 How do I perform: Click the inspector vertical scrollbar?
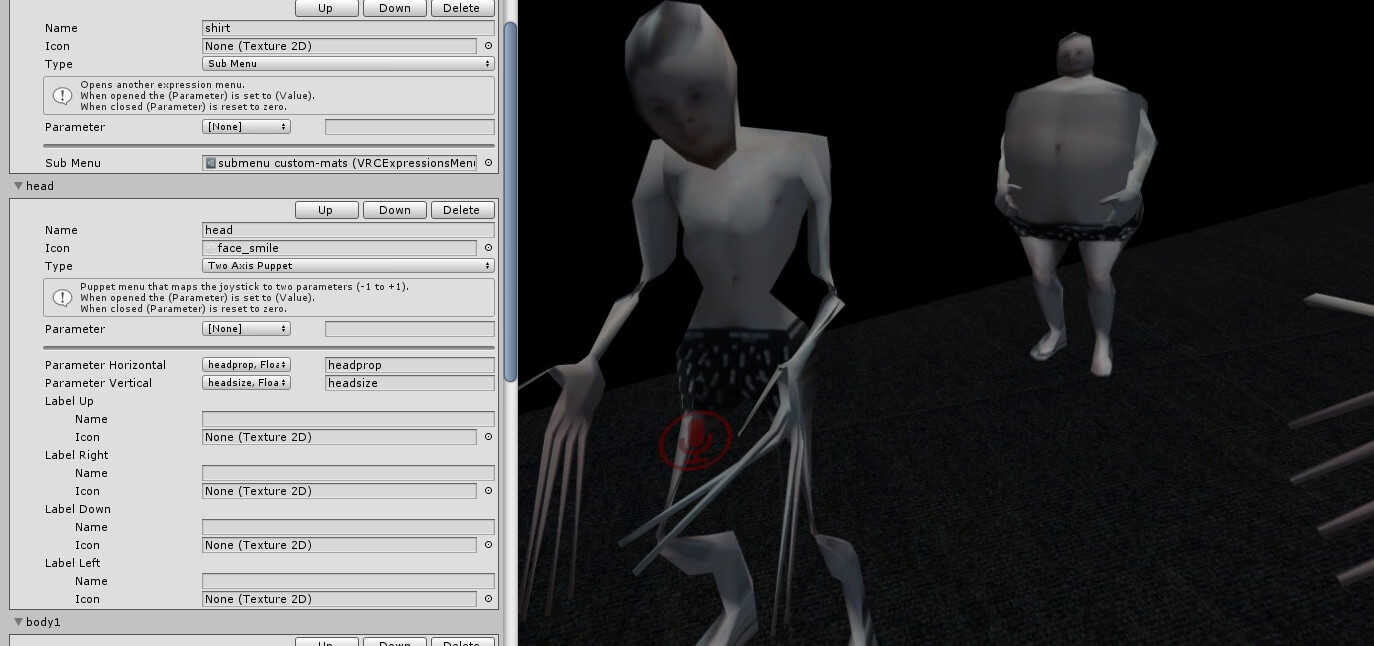pyautogui.click(x=510, y=200)
